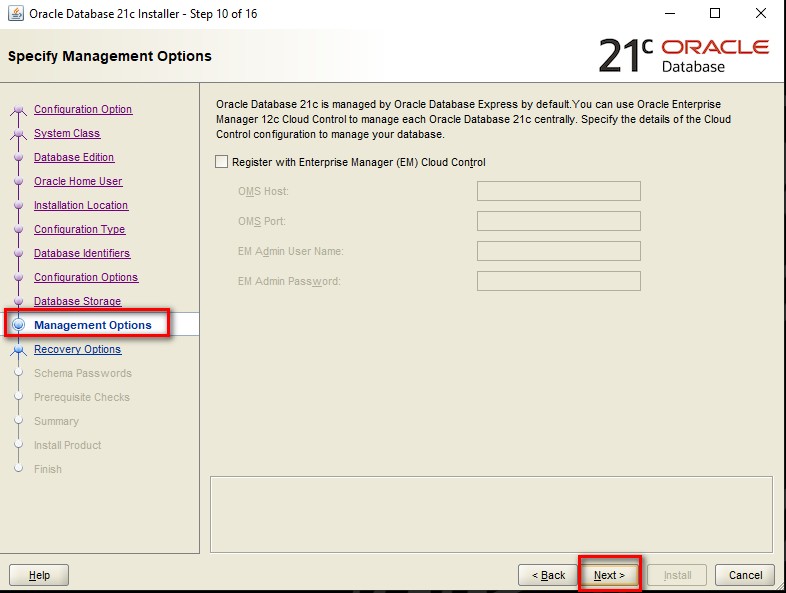The image size is (786, 593).
Task: Tick Register with Enterprise Manager Cloud Control checkbox
Action: click(221, 162)
